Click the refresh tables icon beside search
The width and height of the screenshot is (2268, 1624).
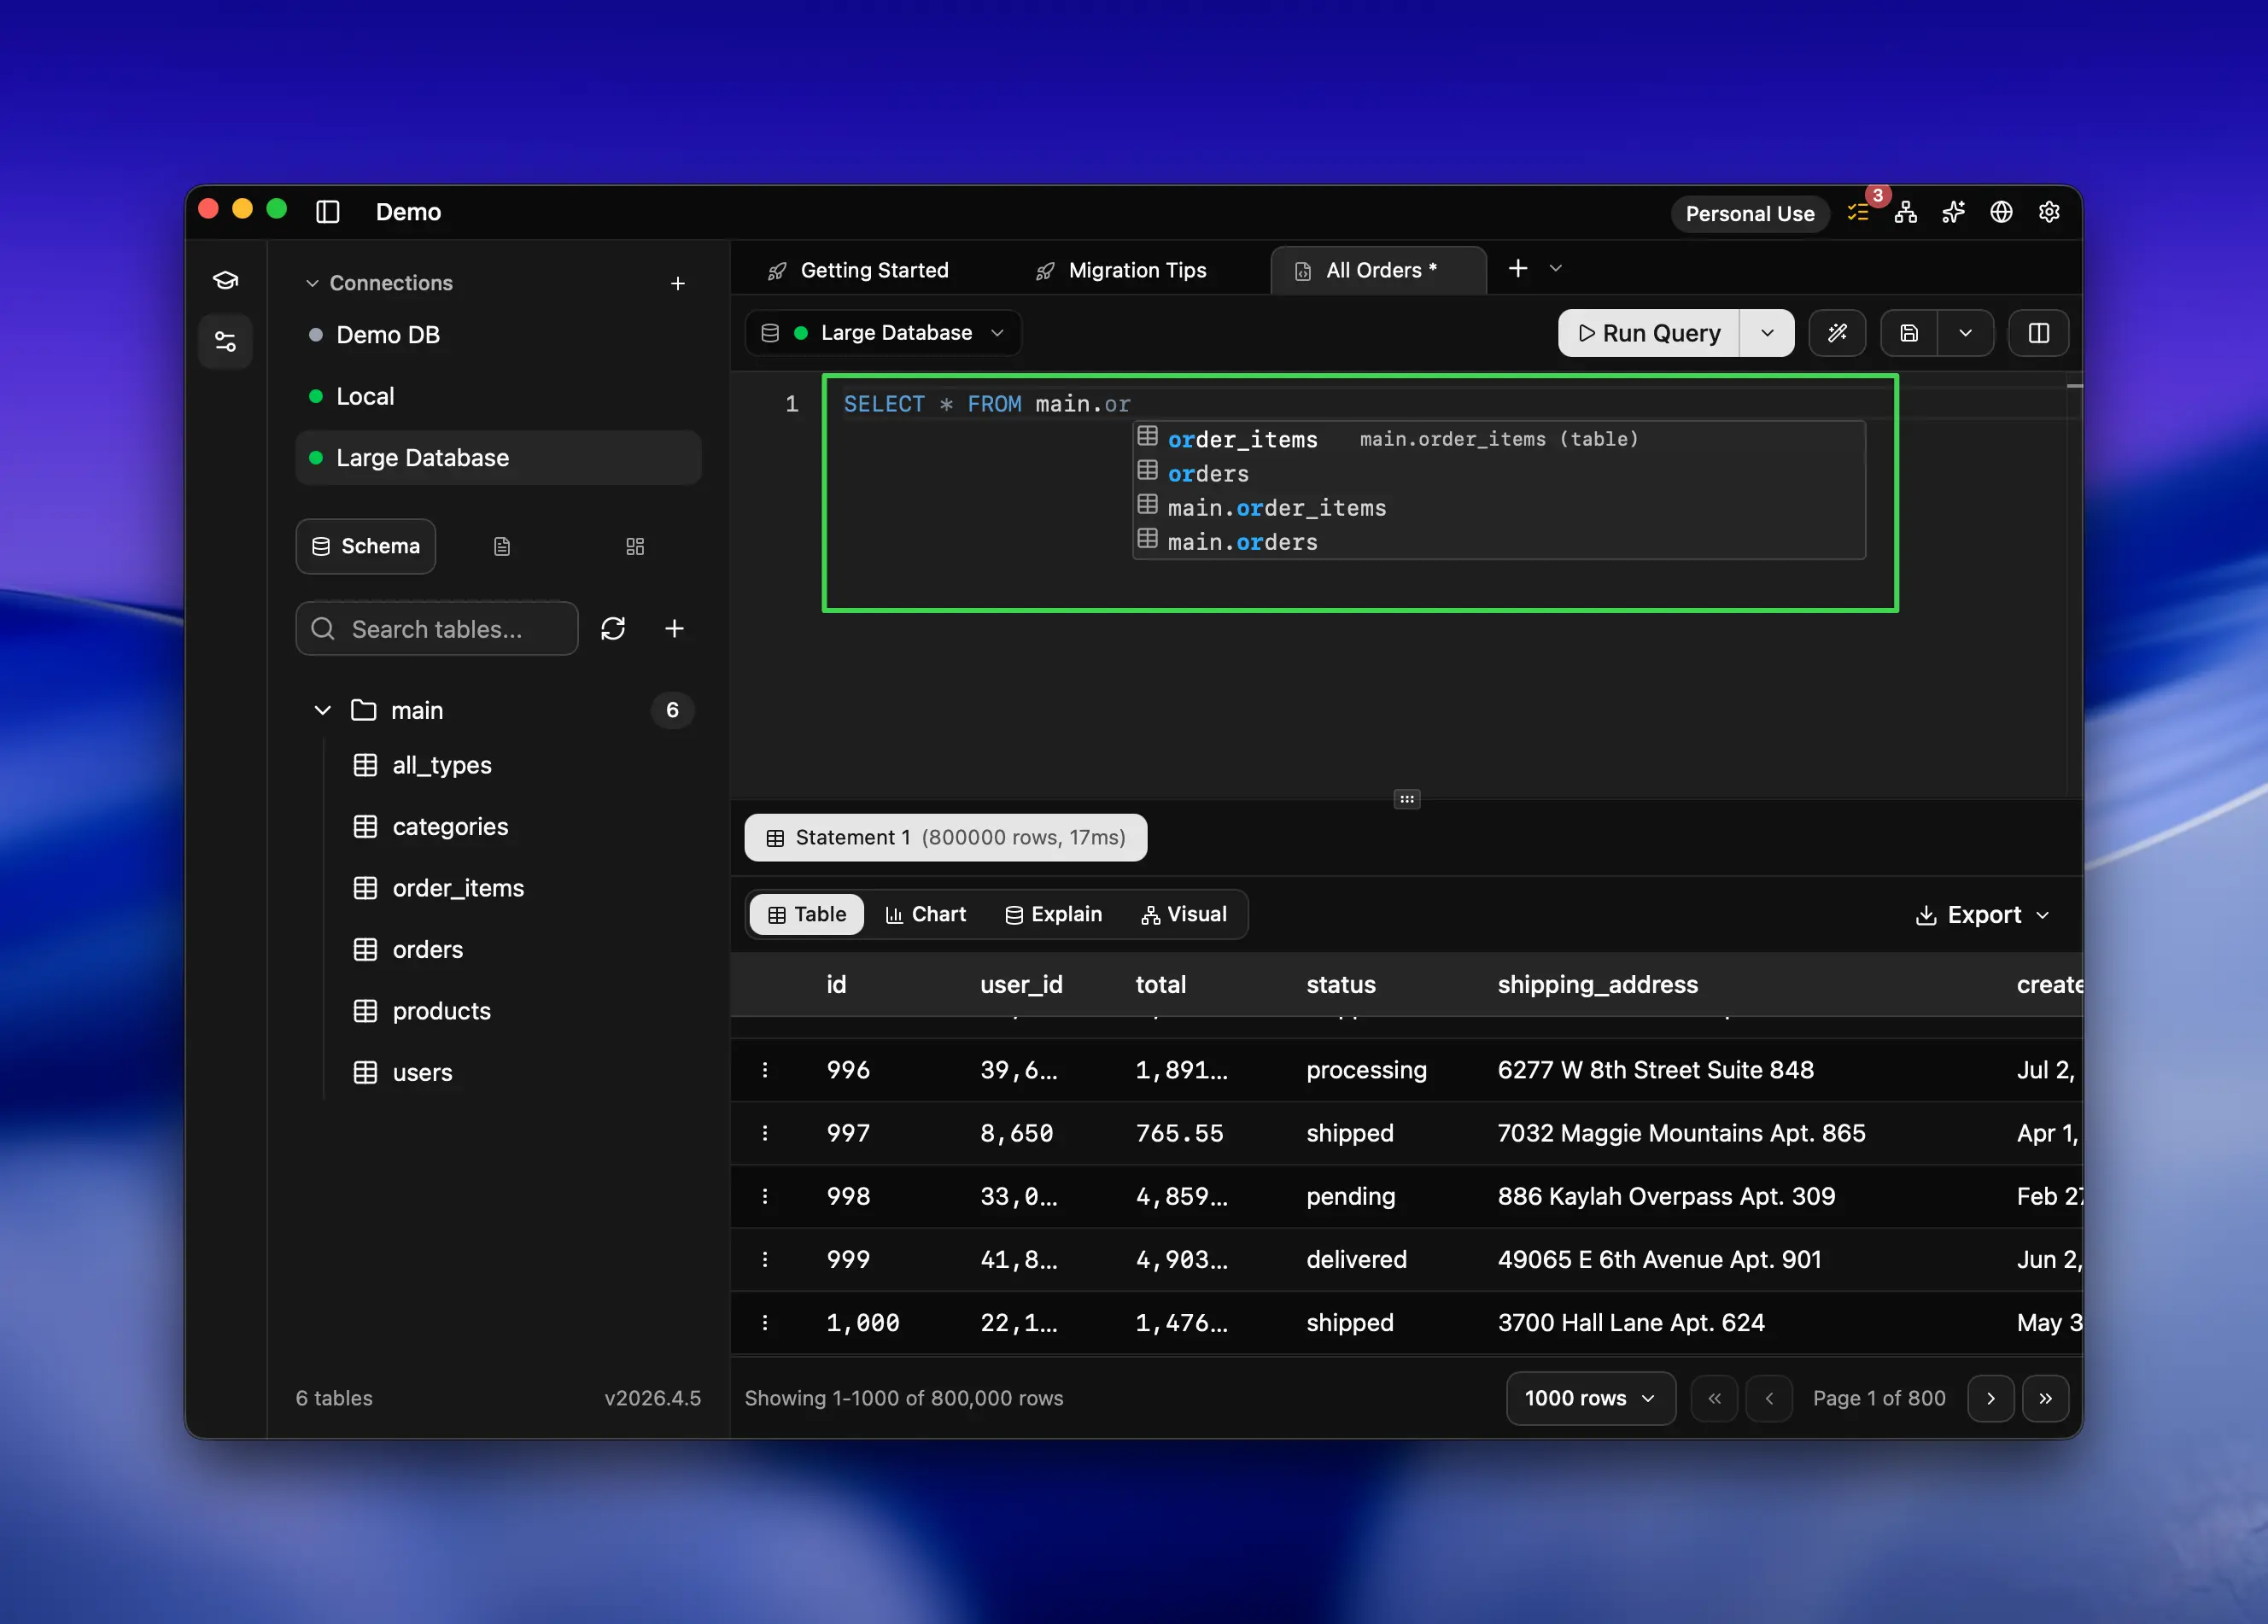point(613,628)
